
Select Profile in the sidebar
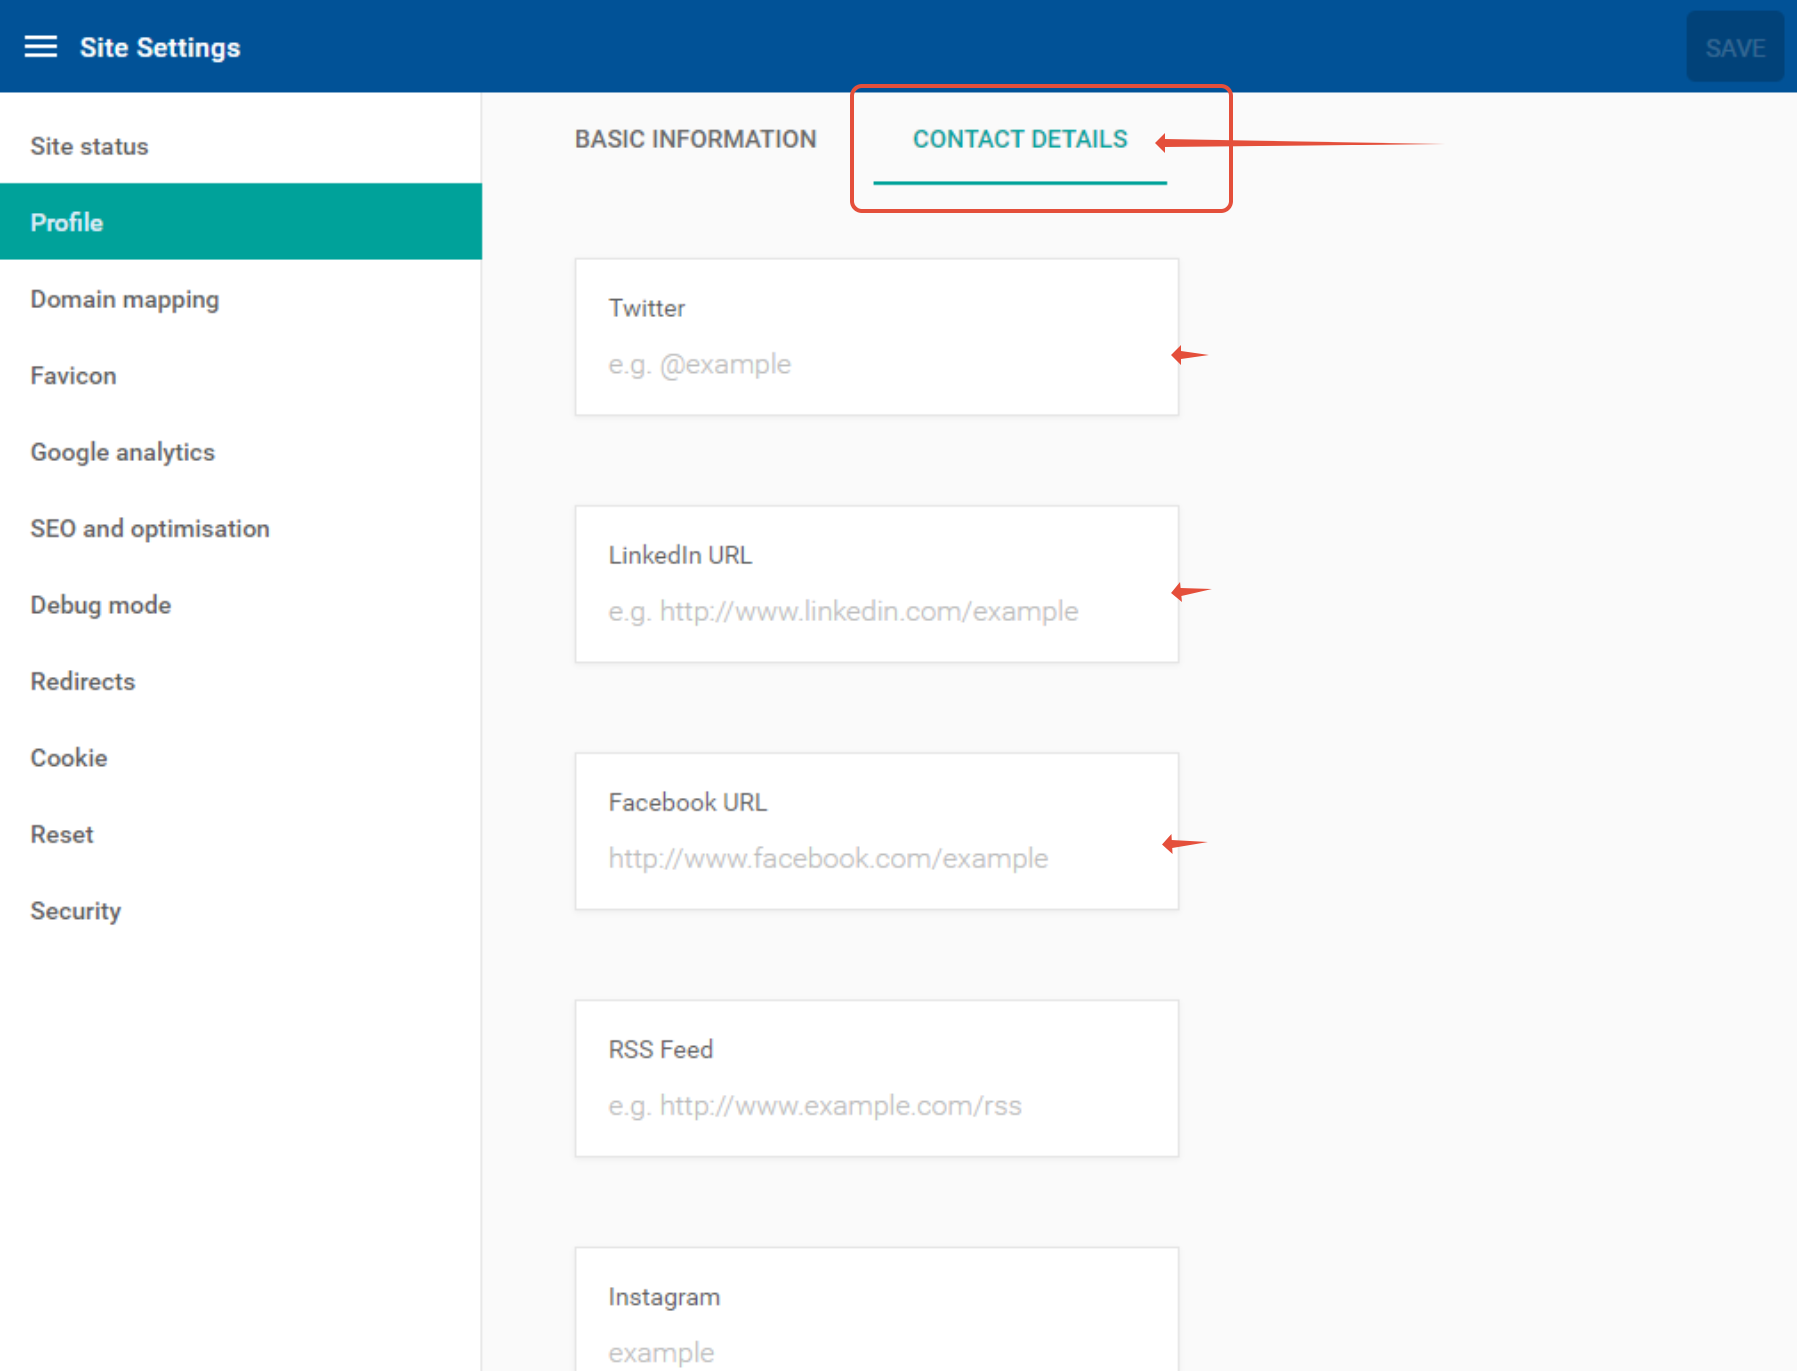(241, 222)
